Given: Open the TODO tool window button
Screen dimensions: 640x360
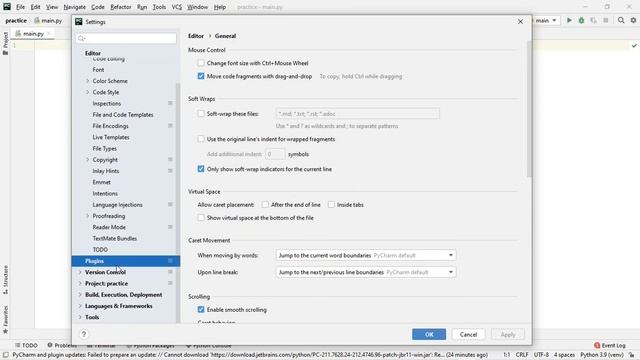Looking at the screenshot, I should 26,345.
